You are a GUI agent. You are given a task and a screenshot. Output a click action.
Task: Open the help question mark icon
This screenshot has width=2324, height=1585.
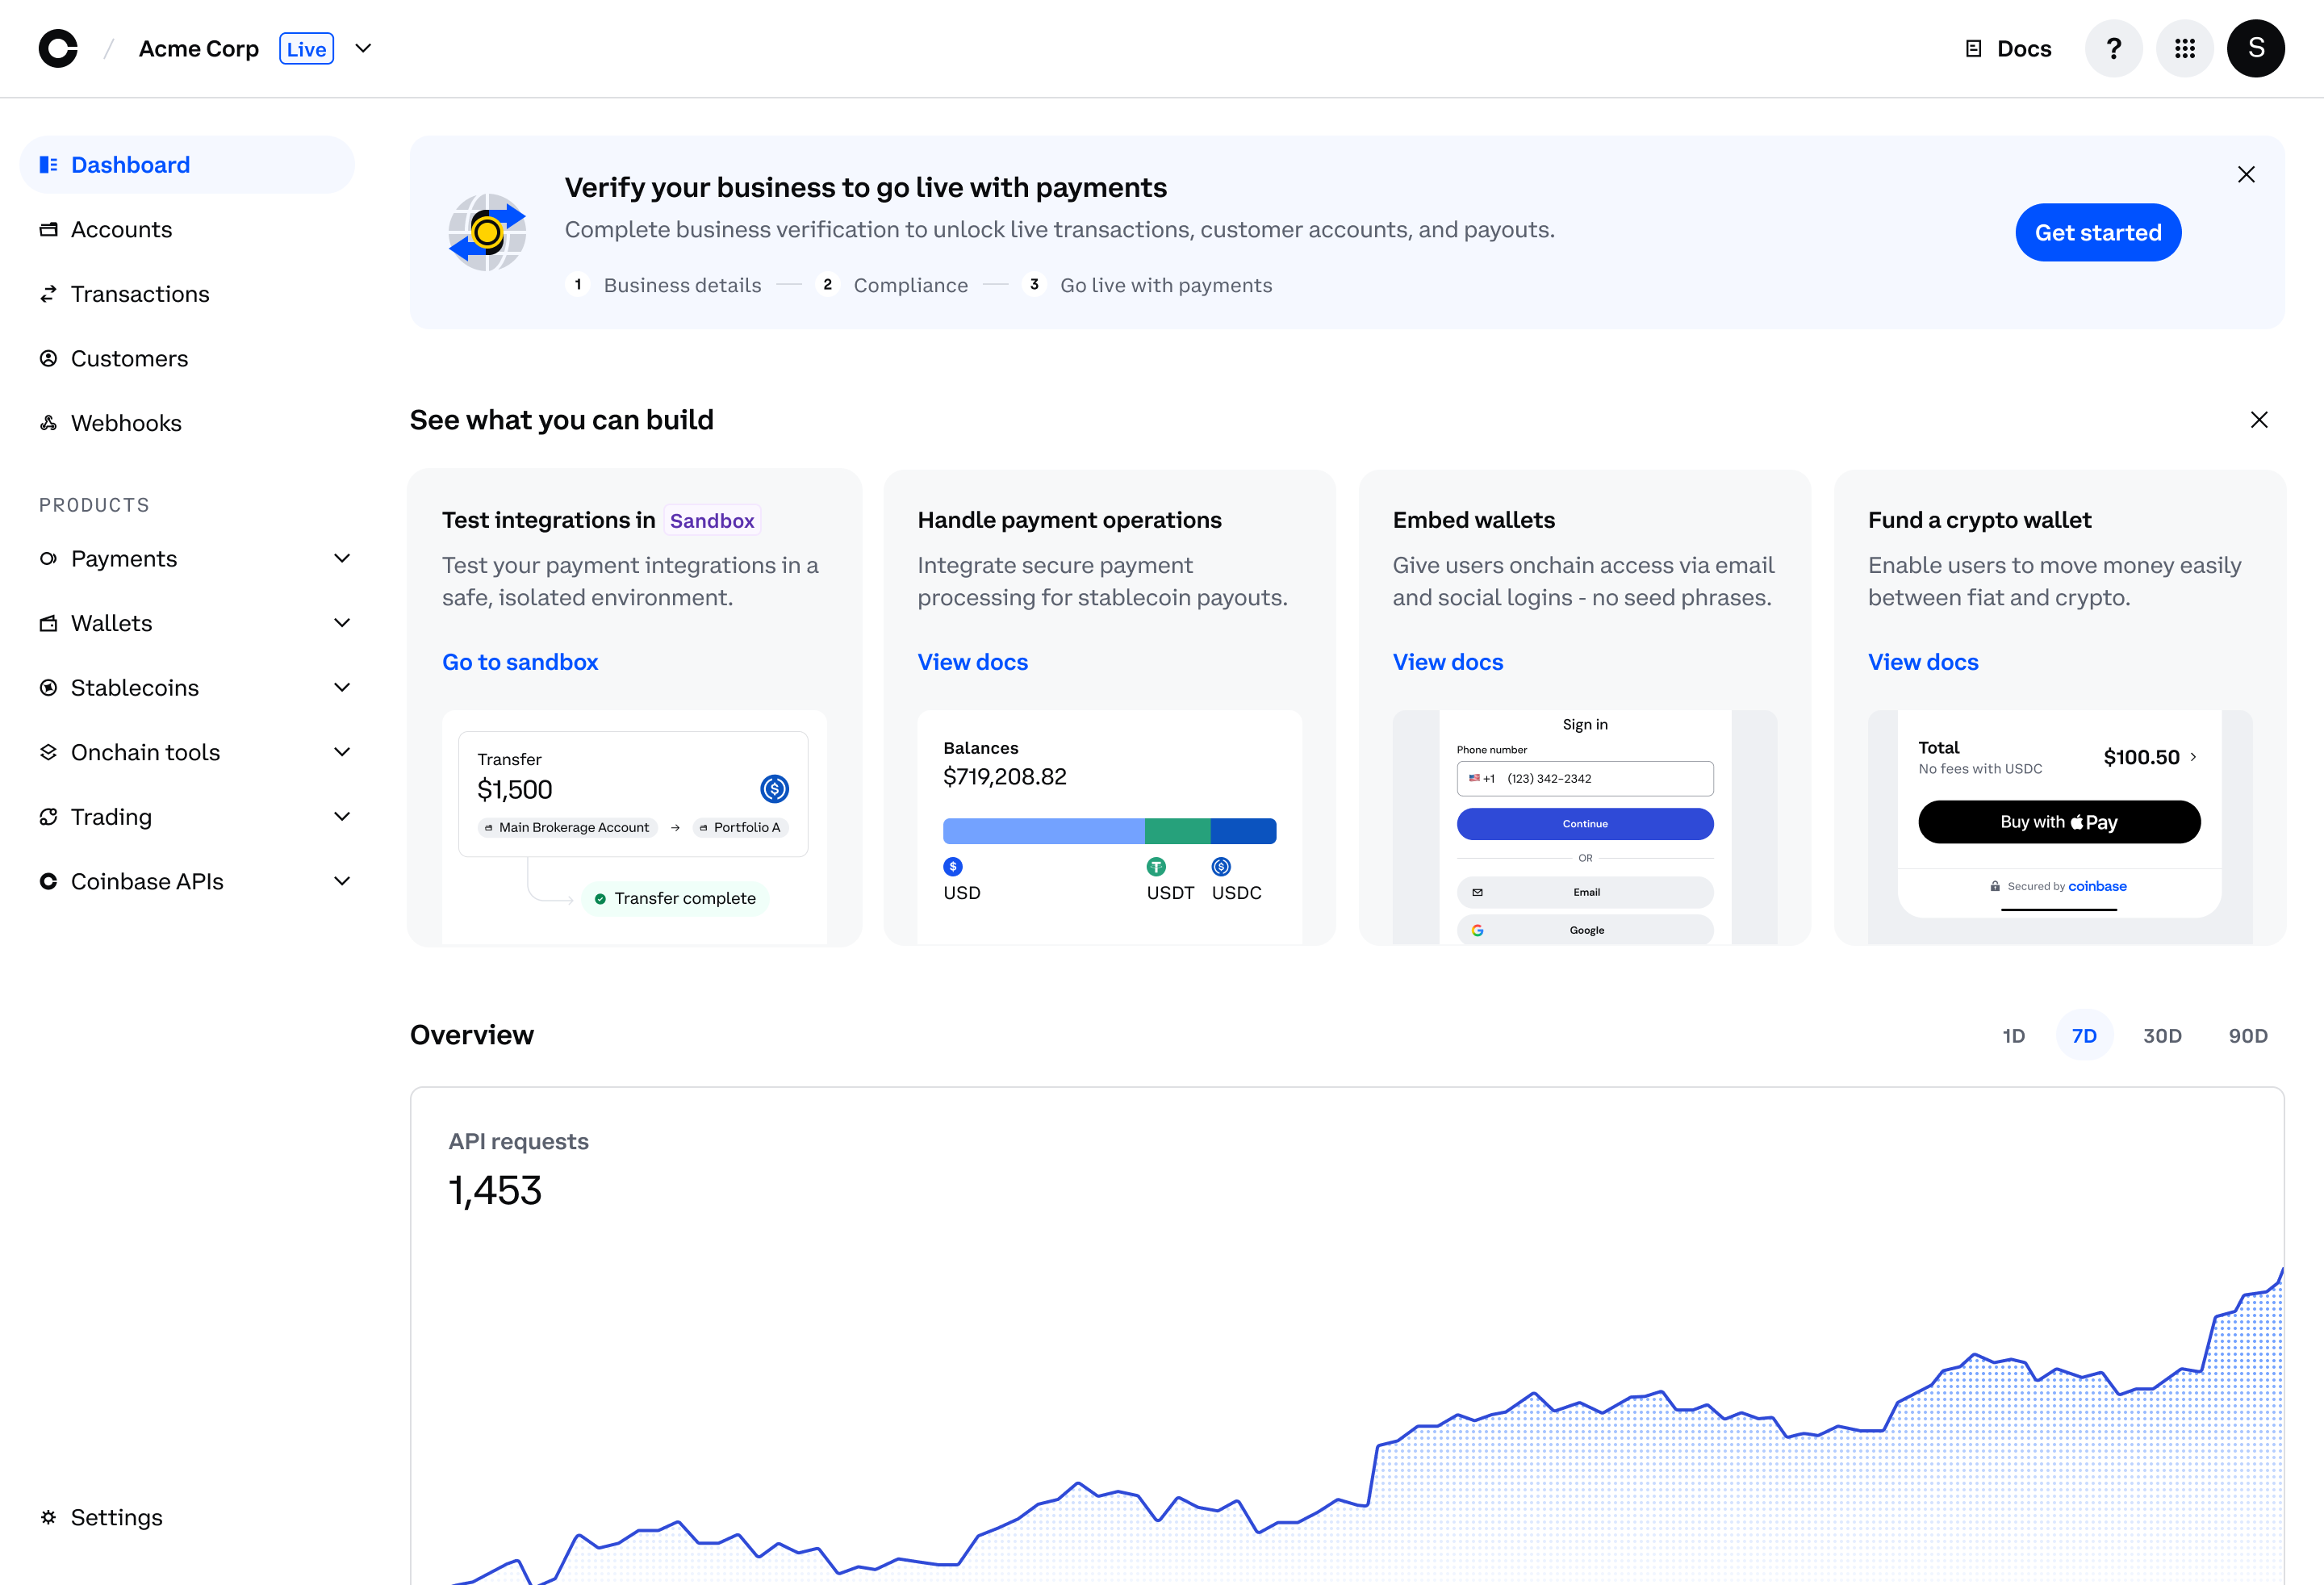tap(2113, 48)
